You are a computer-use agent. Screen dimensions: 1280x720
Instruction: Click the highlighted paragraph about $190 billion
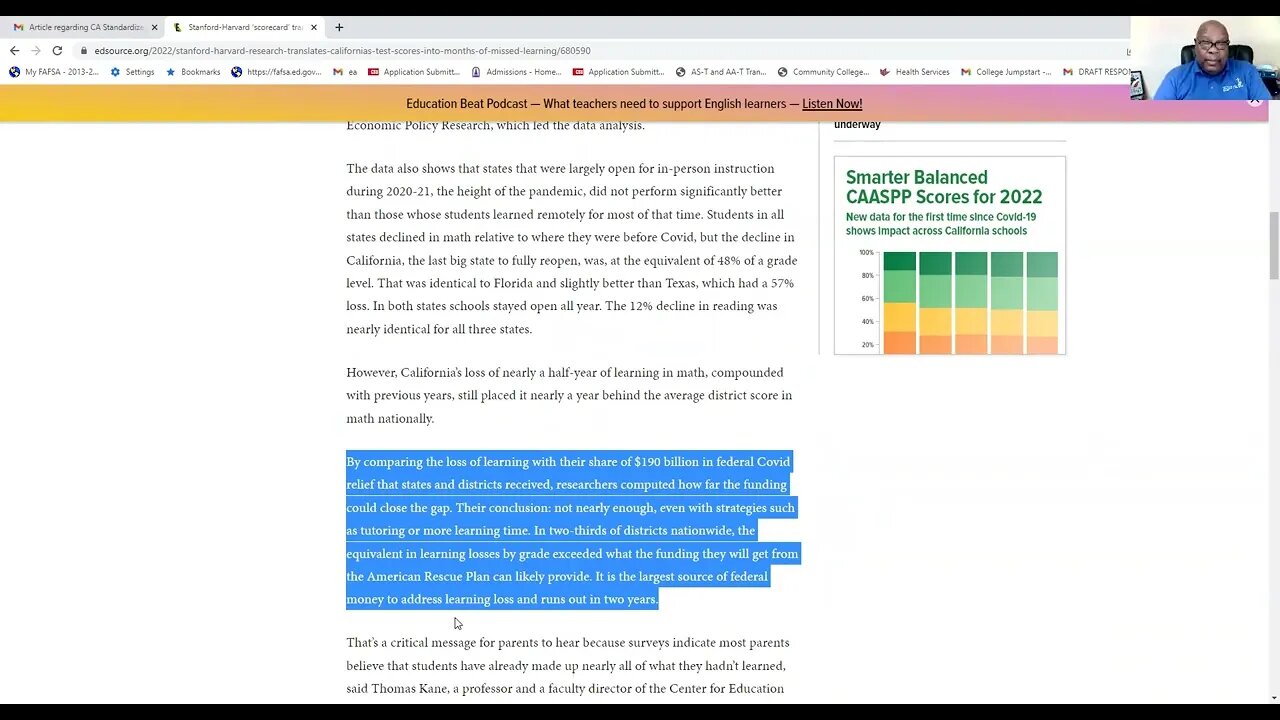coord(573,530)
